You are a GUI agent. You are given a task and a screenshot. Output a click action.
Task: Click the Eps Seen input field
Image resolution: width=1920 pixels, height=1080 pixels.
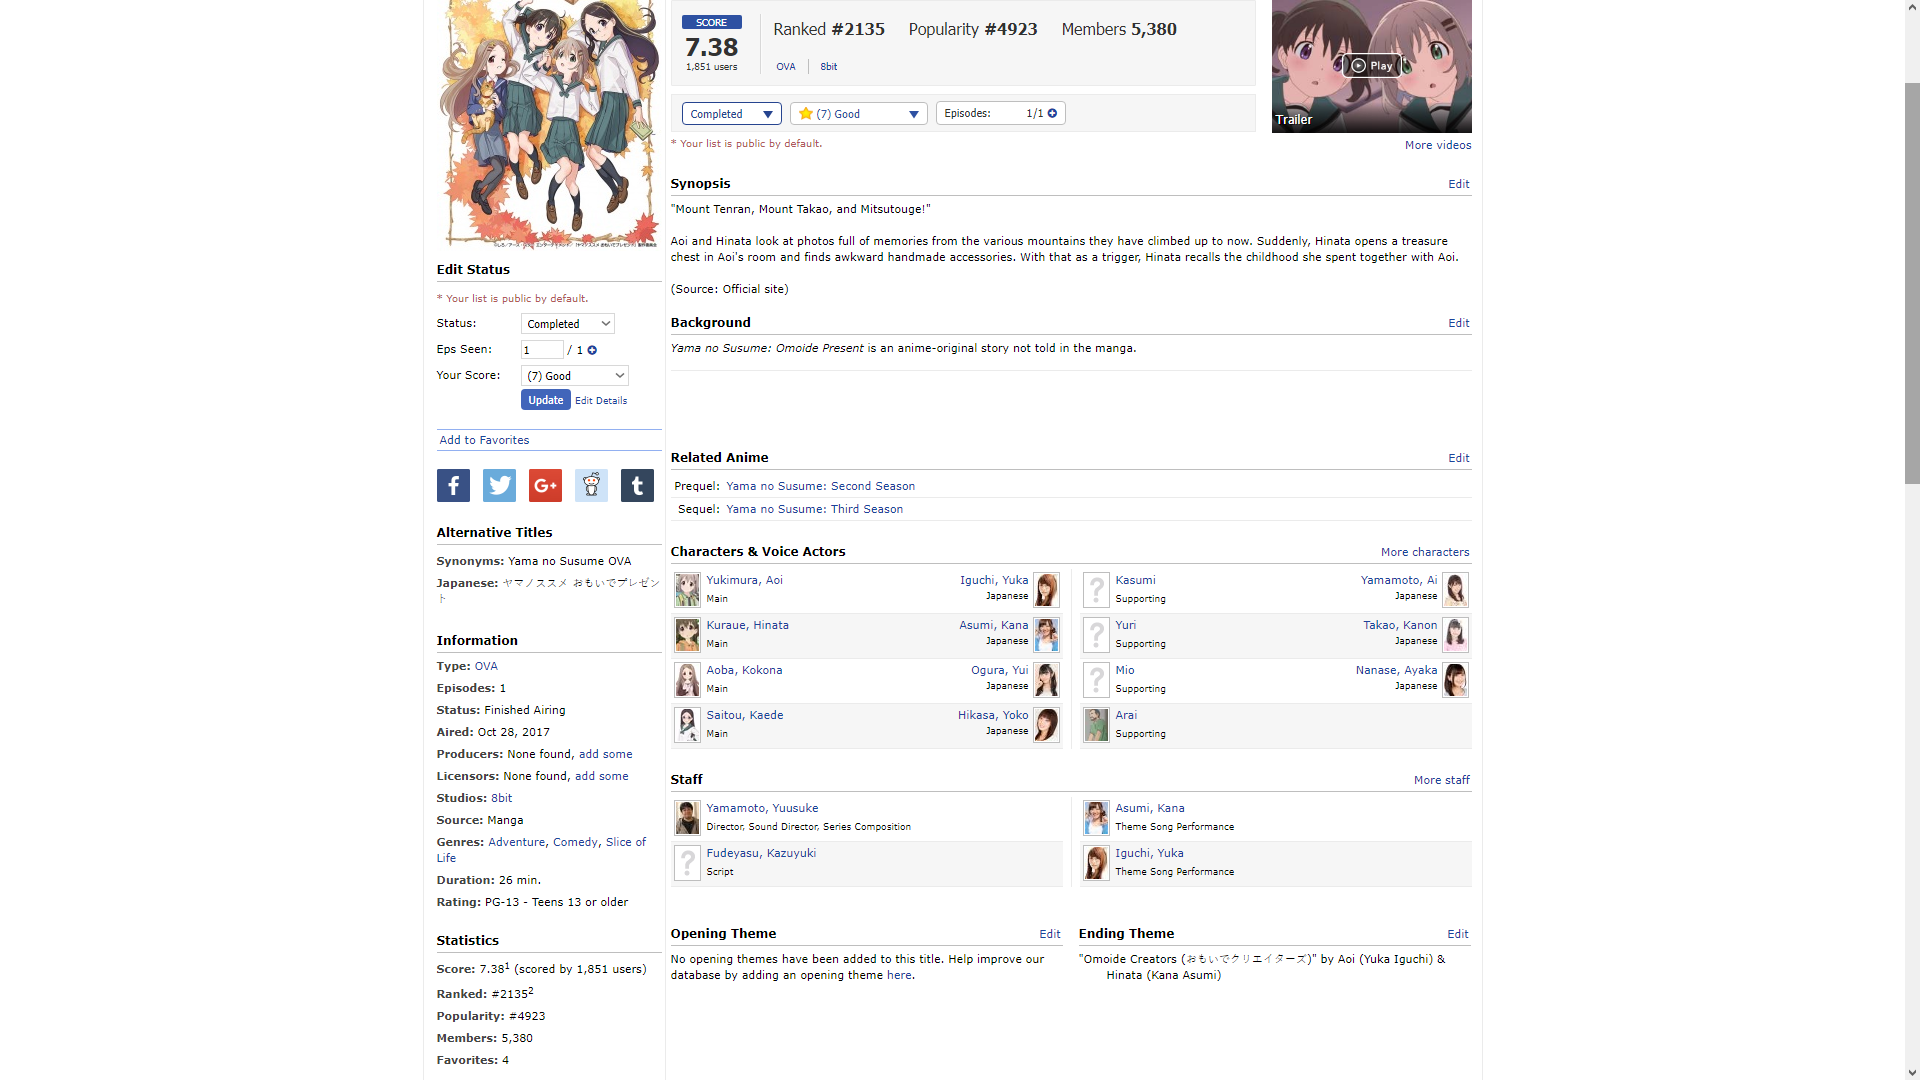pos(542,350)
